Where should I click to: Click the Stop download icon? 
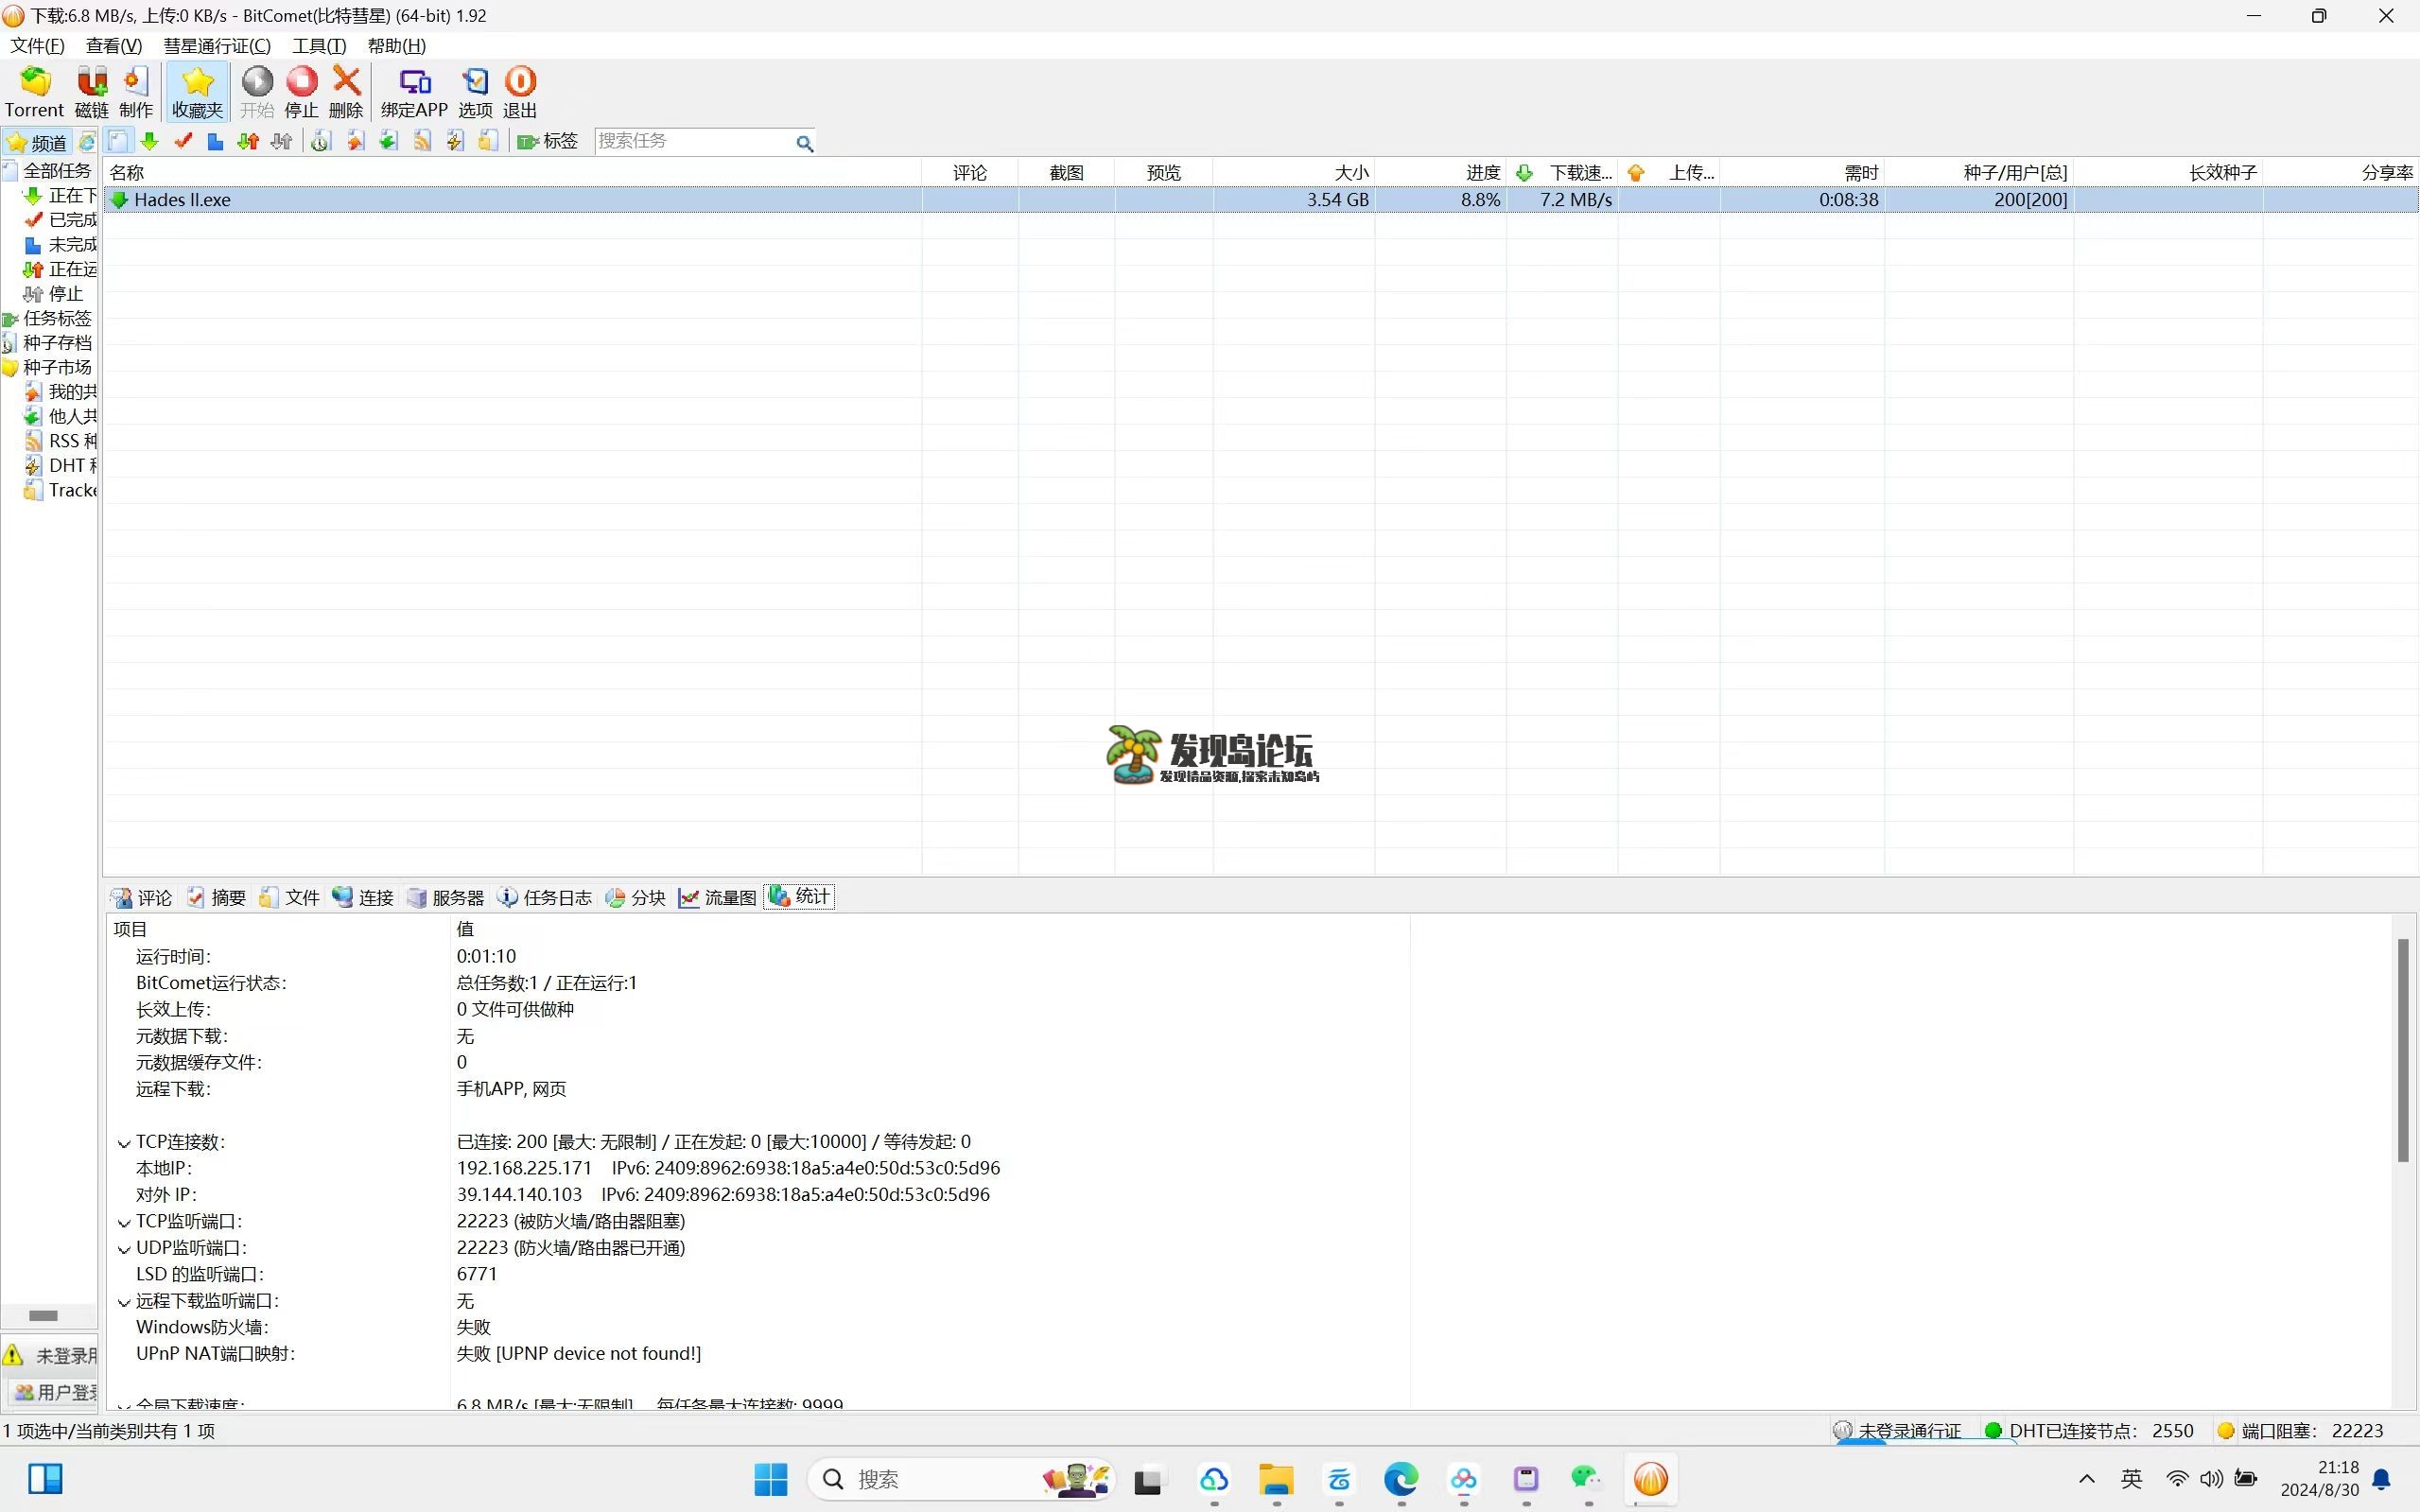coord(300,91)
